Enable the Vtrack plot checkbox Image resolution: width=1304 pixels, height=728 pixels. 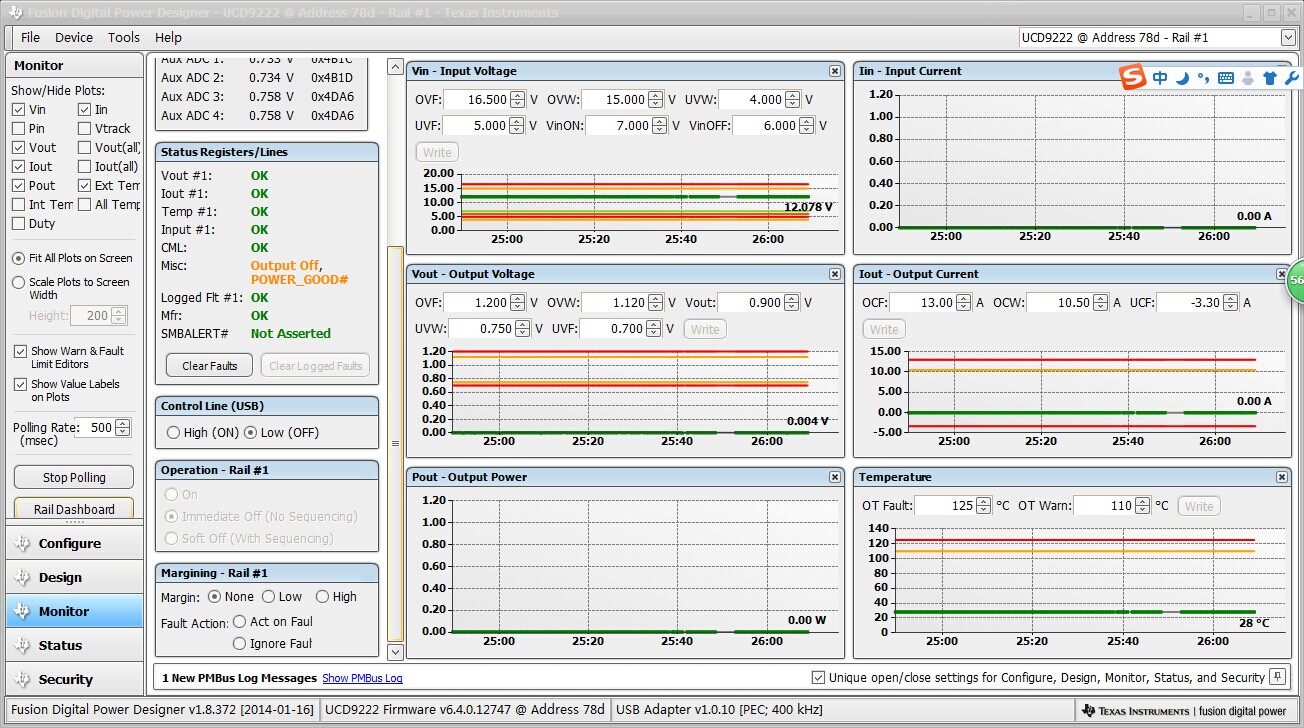point(85,129)
